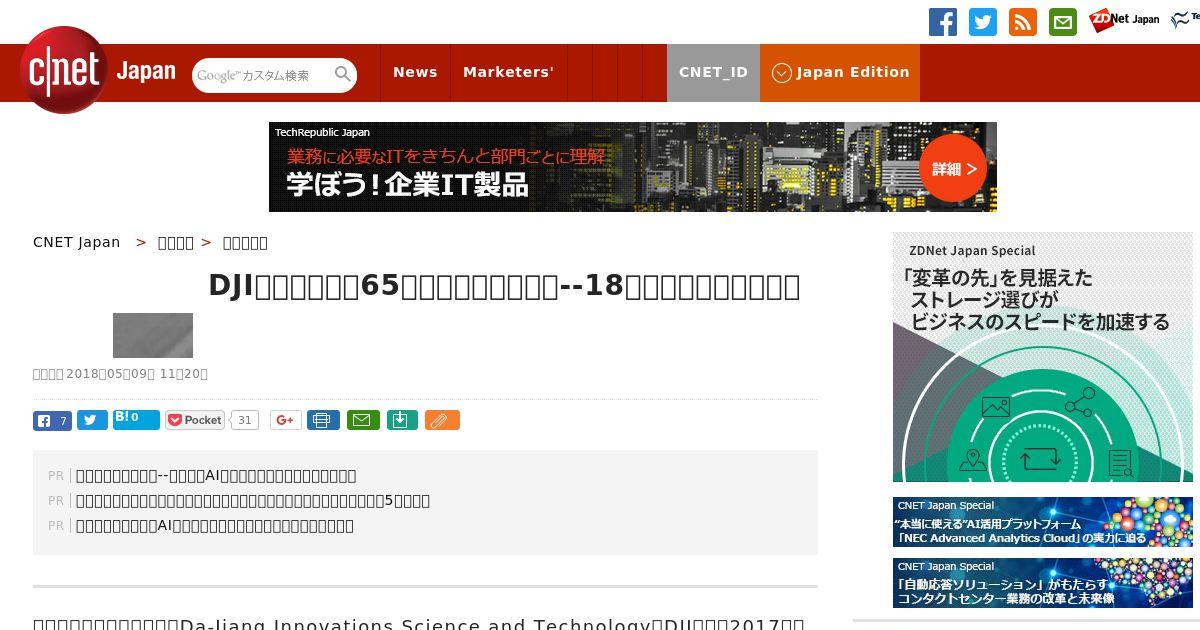Open the second PR link ending with 5
The height and width of the screenshot is (630, 1200).
[253, 501]
